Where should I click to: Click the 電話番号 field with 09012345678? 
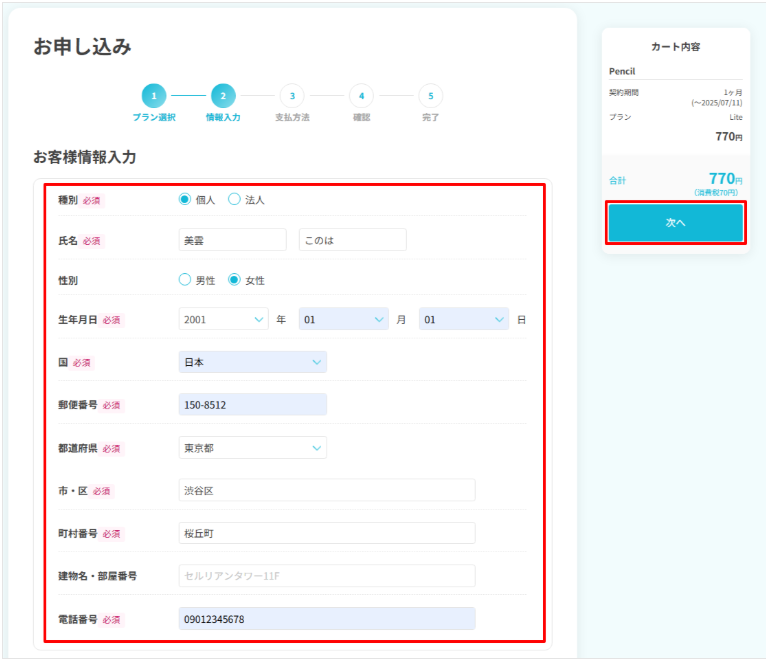coord(327,619)
